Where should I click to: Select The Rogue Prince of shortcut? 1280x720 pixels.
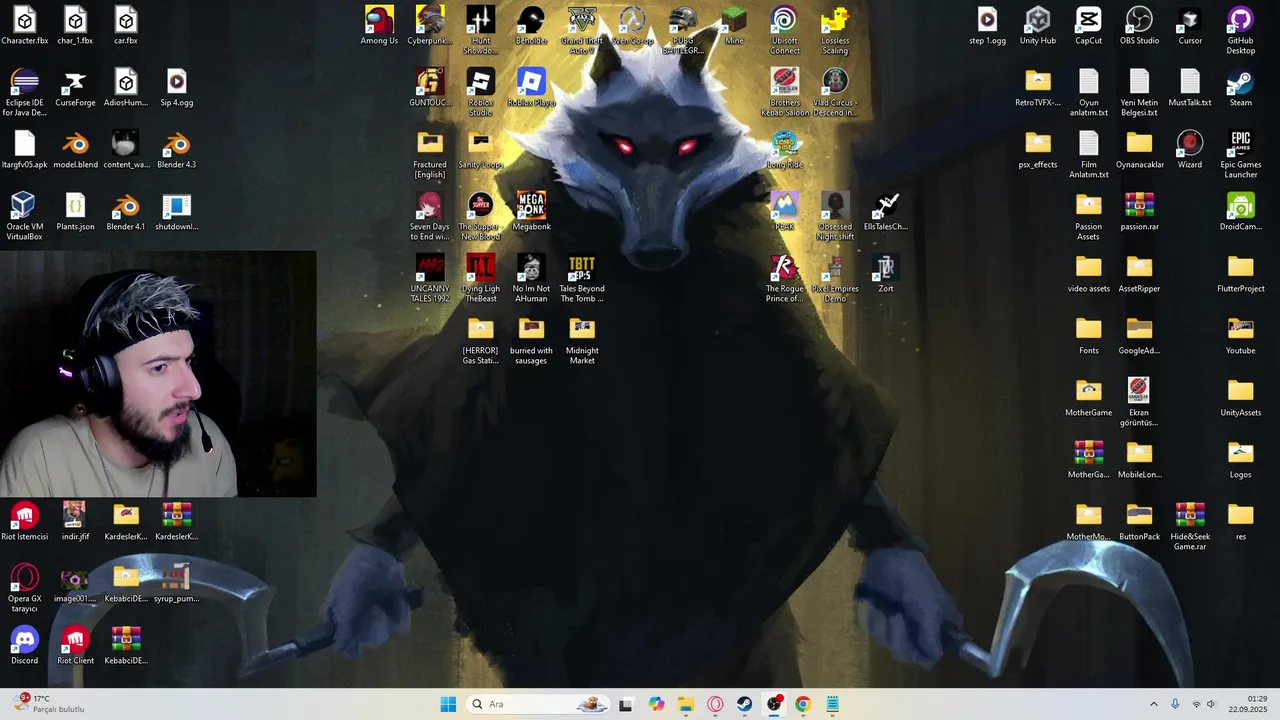[x=784, y=278]
